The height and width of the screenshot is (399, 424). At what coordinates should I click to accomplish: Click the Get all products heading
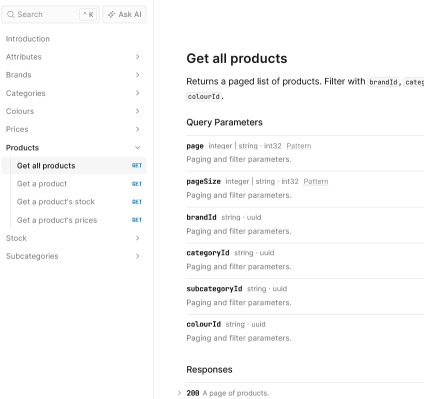tap(237, 59)
